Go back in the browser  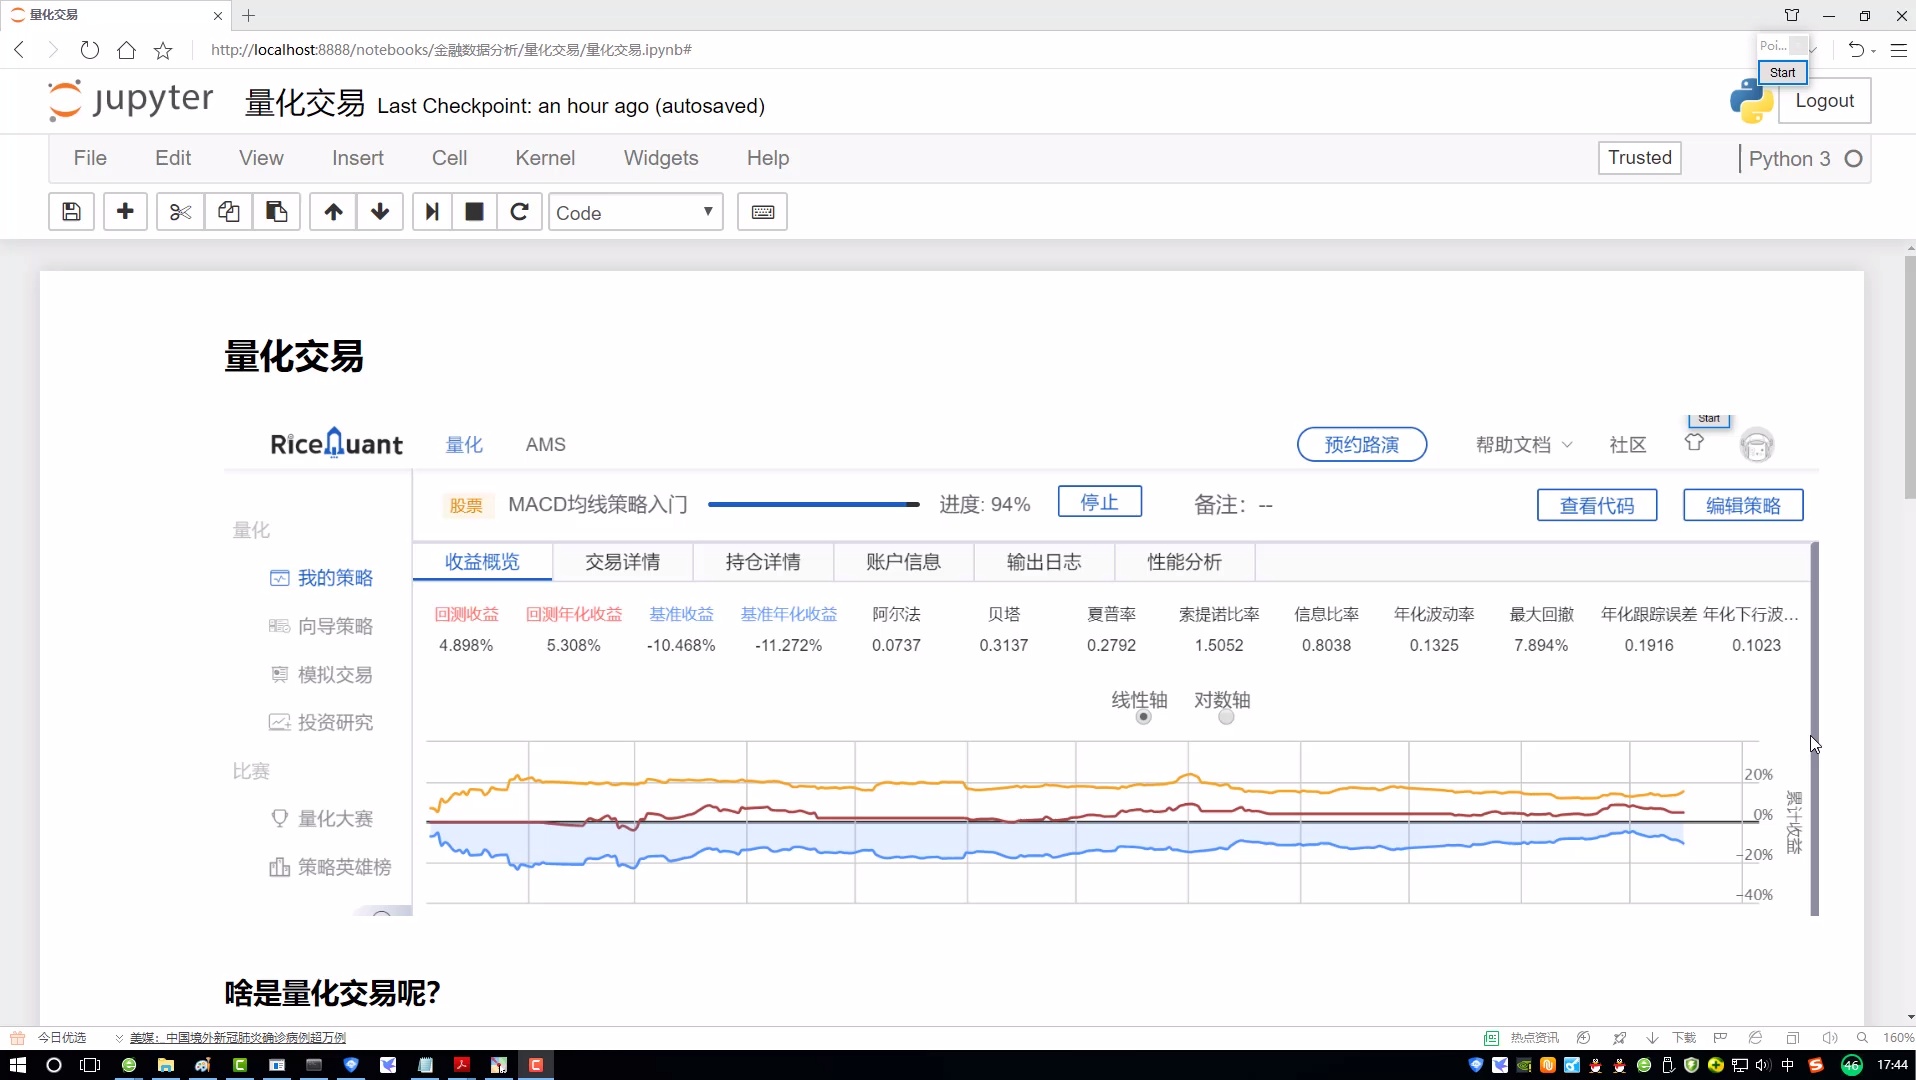tap(19, 50)
